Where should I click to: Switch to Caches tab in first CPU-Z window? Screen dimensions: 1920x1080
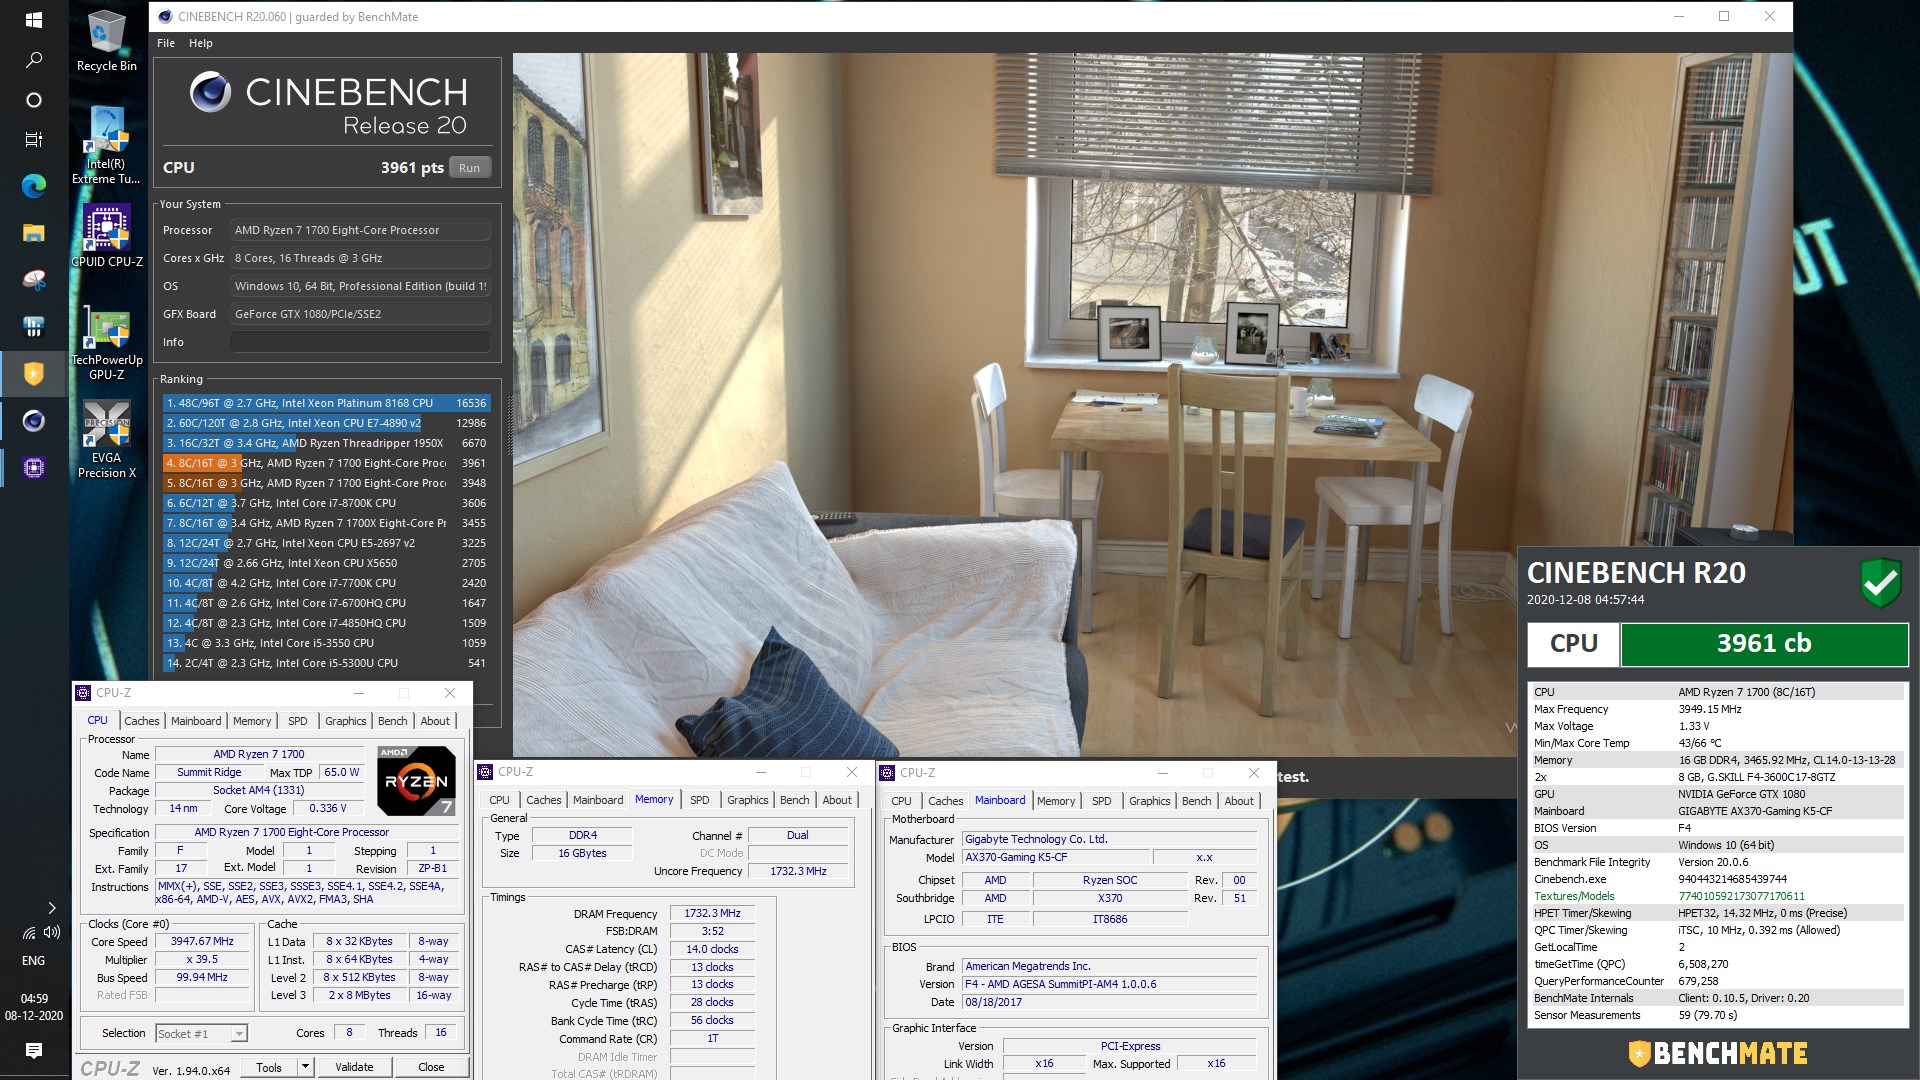141,721
